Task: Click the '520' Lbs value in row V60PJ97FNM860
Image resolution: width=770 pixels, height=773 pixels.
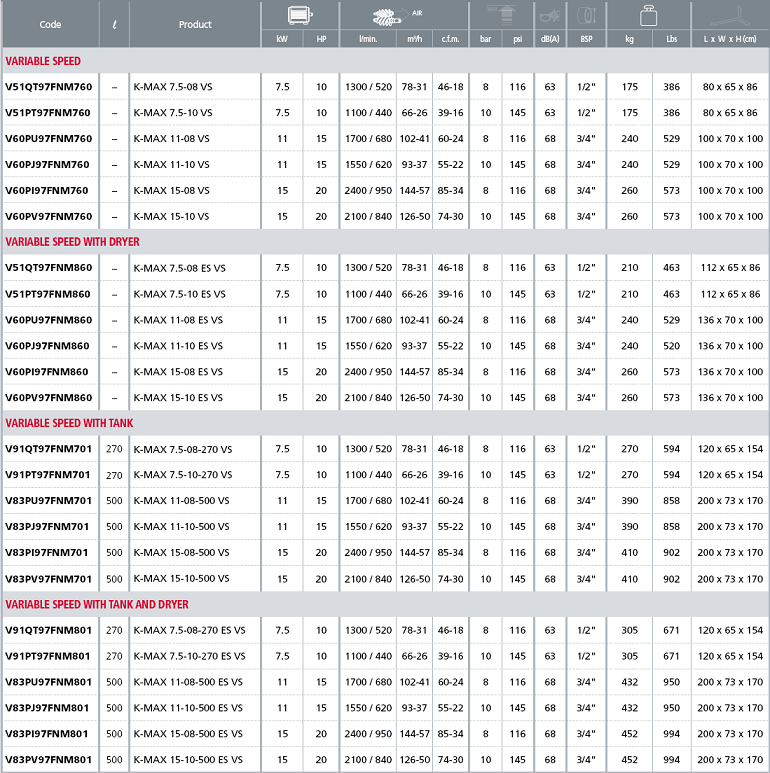Action: 671,346
